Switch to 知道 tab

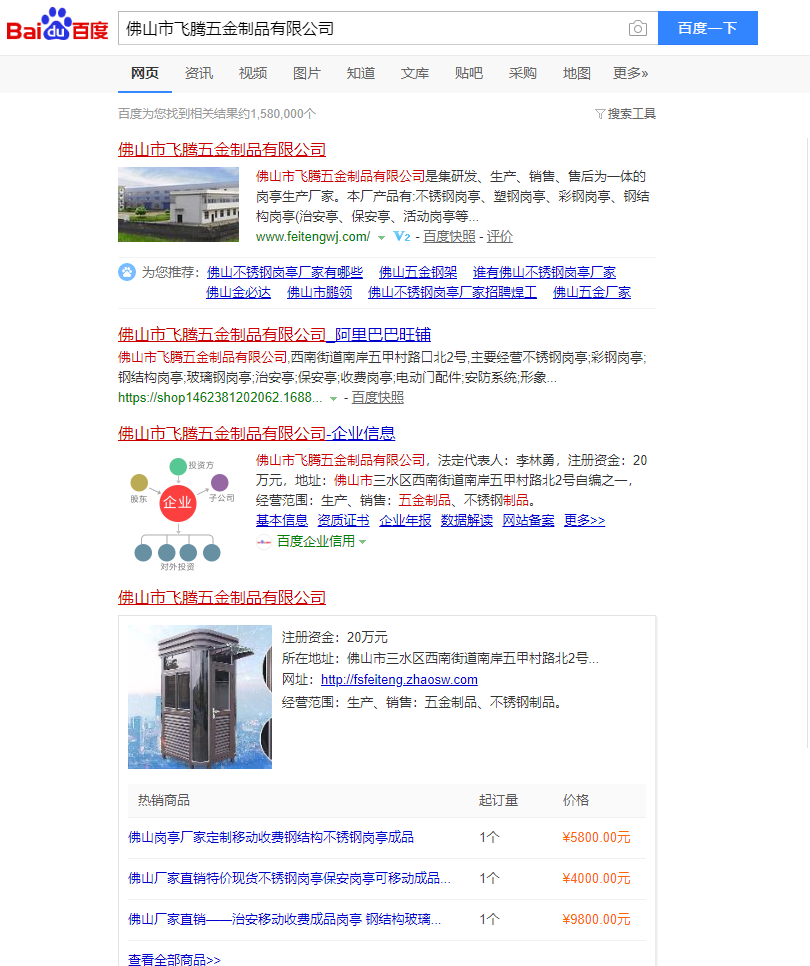(x=361, y=73)
